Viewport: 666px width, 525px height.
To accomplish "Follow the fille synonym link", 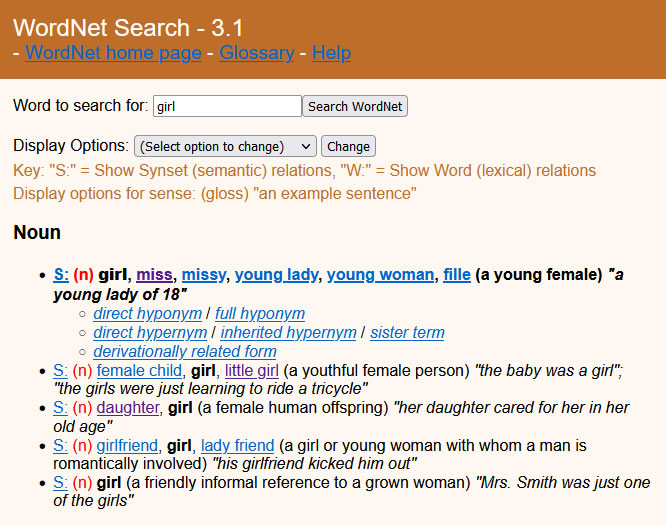I will point(457,275).
